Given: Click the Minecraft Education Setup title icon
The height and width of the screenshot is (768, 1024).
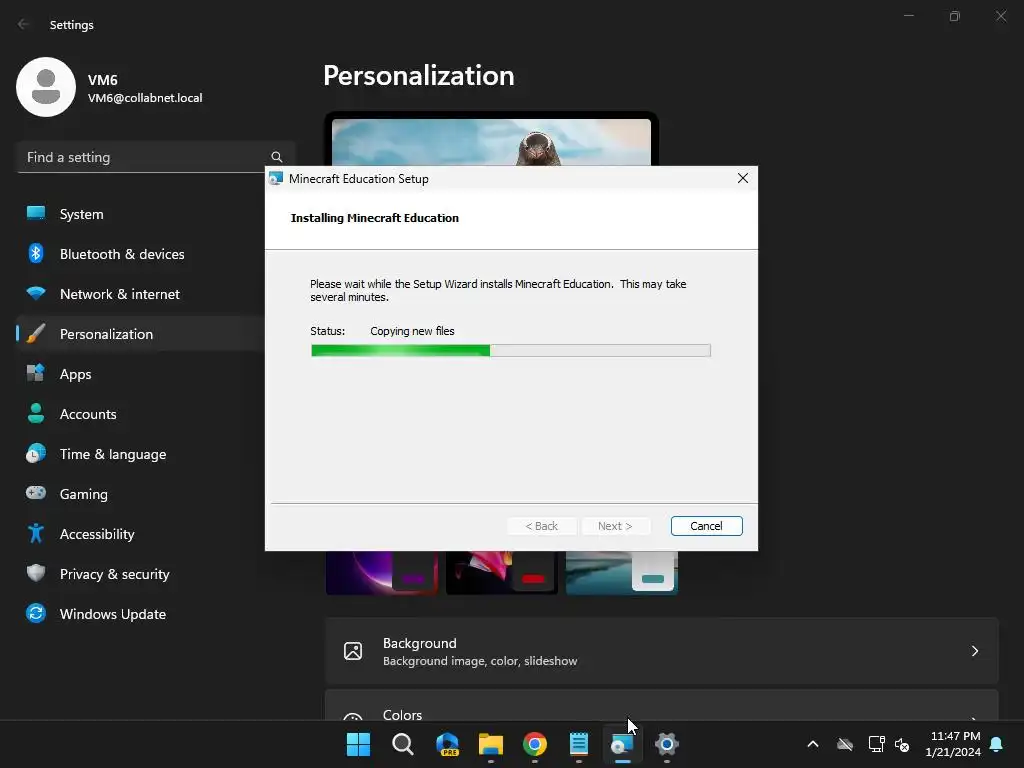Looking at the screenshot, I should point(276,178).
